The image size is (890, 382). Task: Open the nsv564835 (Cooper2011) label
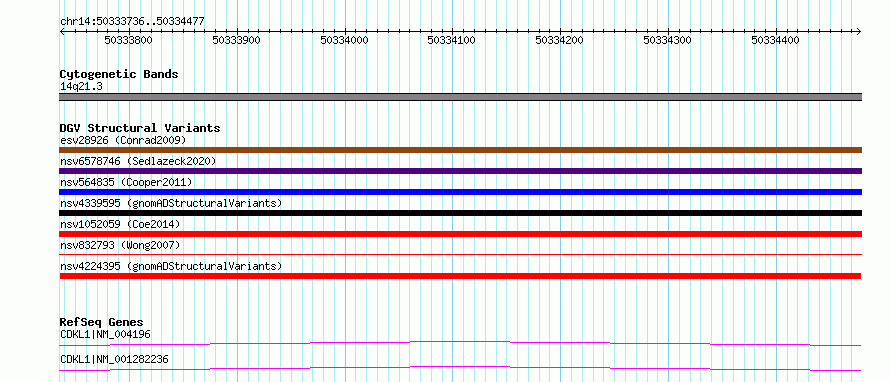coord(126,182)
